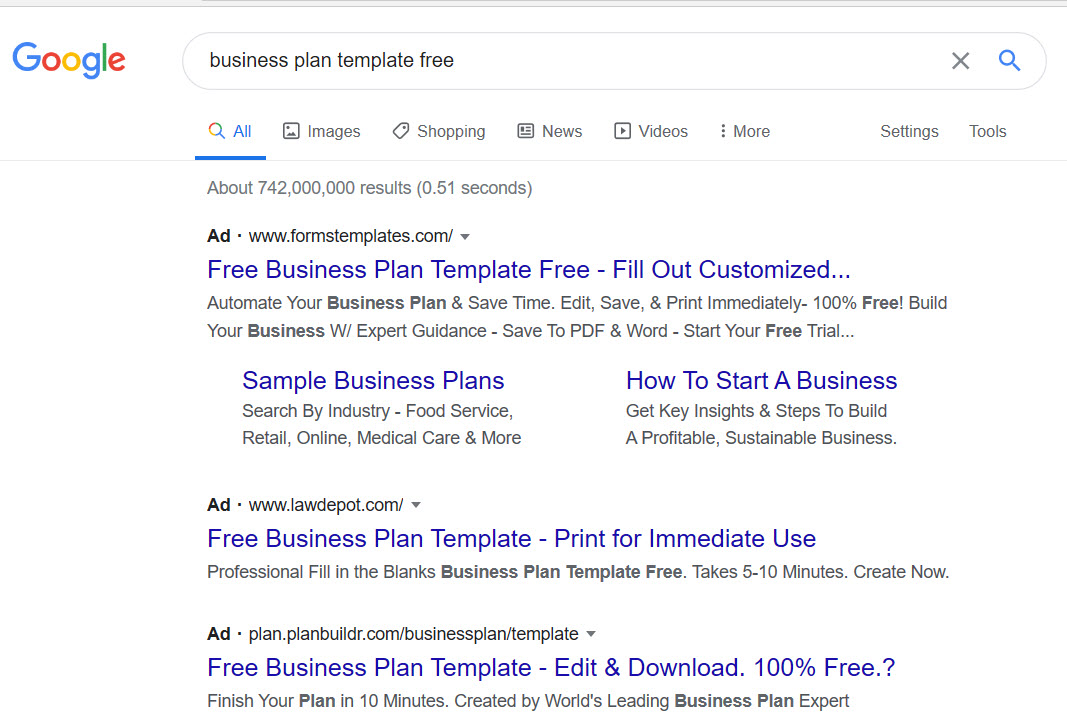Screen dimensions: 1067x724
Task: Open the Sample Business Plans link
Action: pos(373,381)
